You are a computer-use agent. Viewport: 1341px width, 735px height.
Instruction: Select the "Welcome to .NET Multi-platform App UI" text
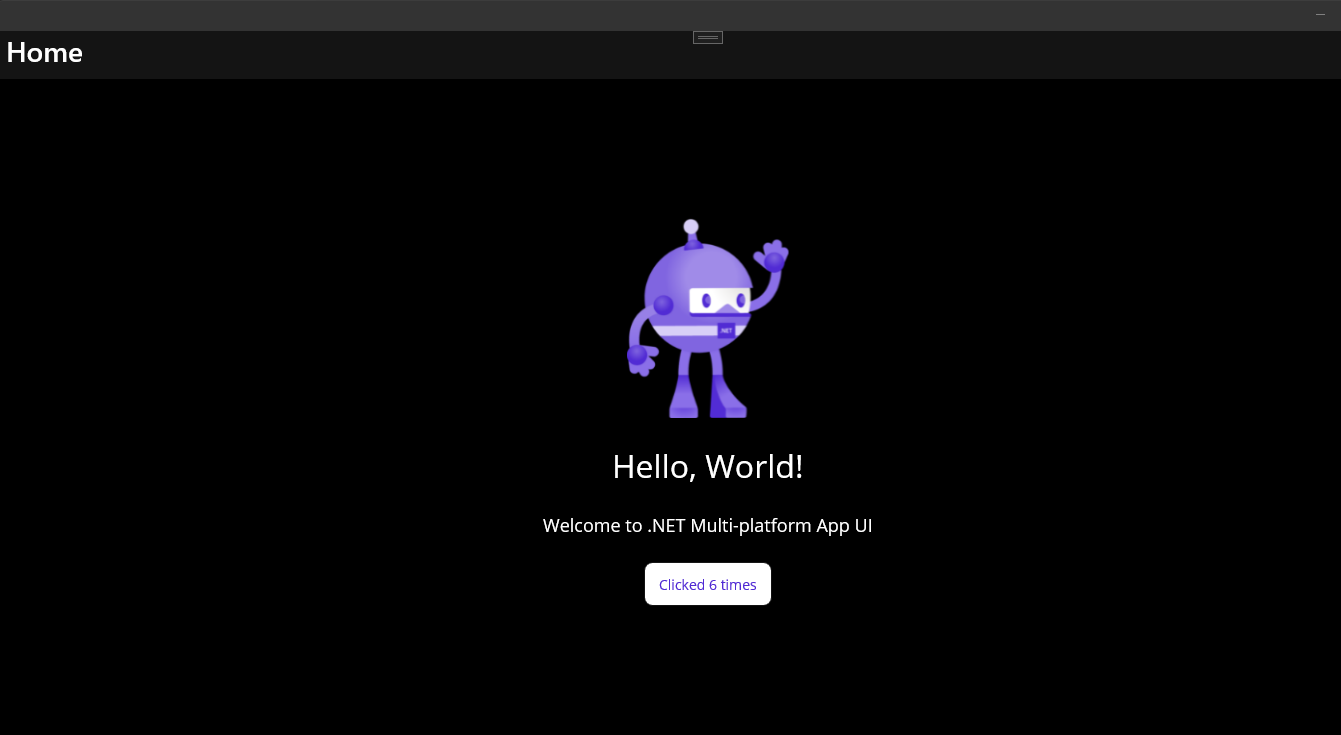pos(707,525)
